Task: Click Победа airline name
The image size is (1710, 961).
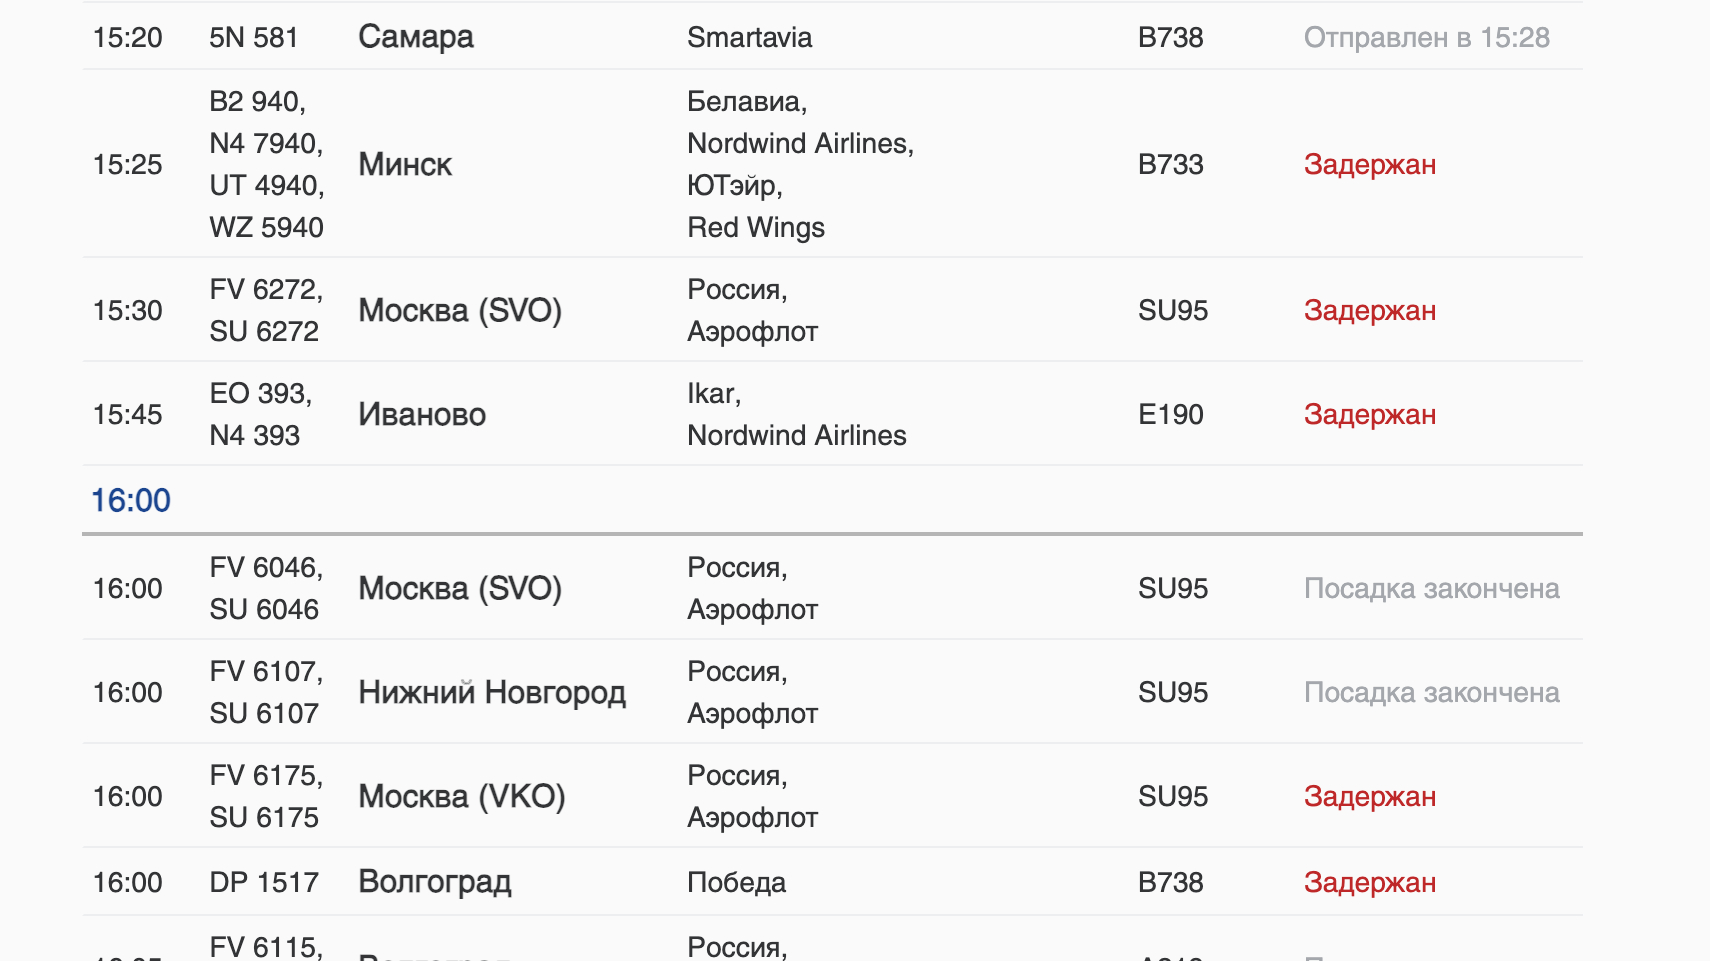Action: [737, 882]
